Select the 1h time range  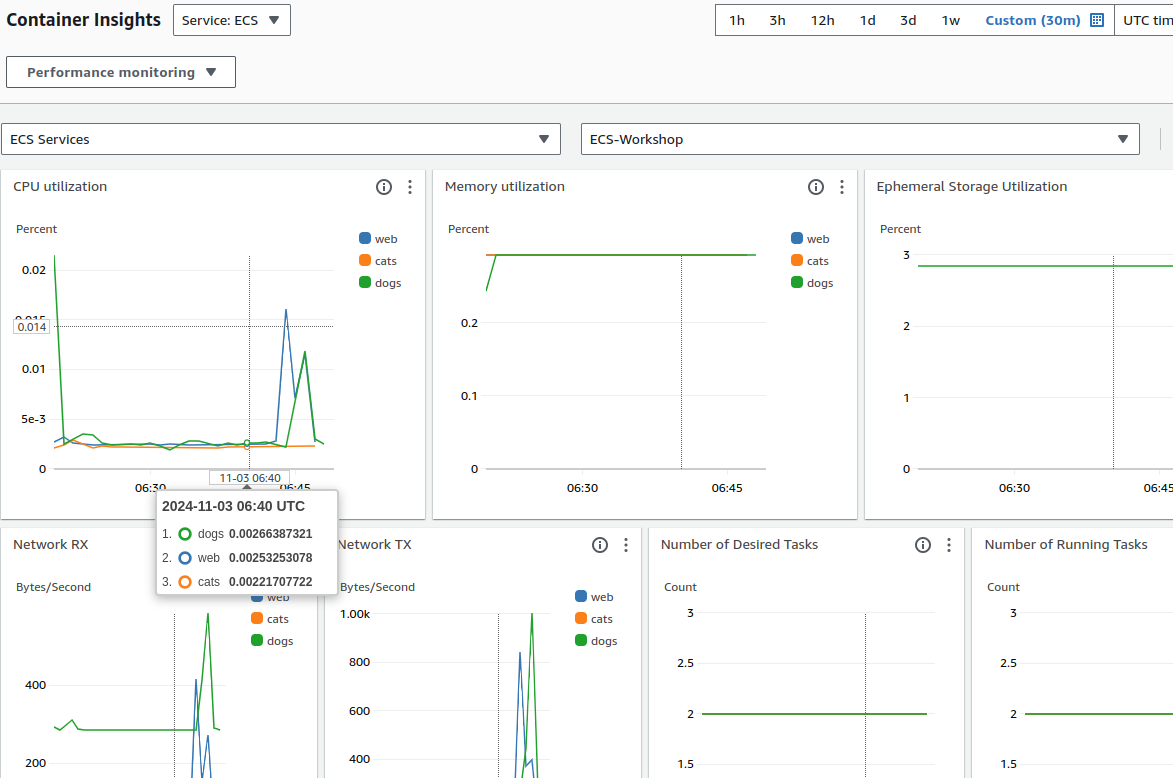click(737, 20)
